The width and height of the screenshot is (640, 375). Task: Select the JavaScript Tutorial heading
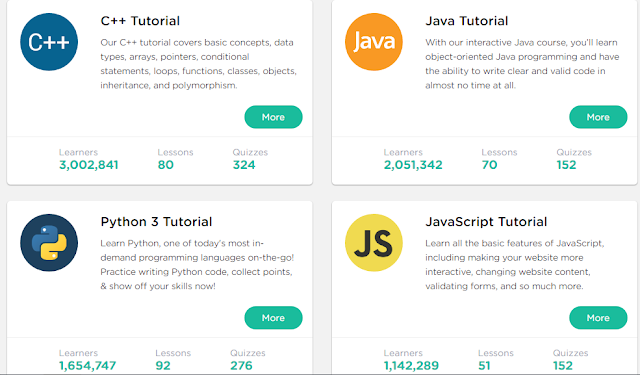pos(486,222)
